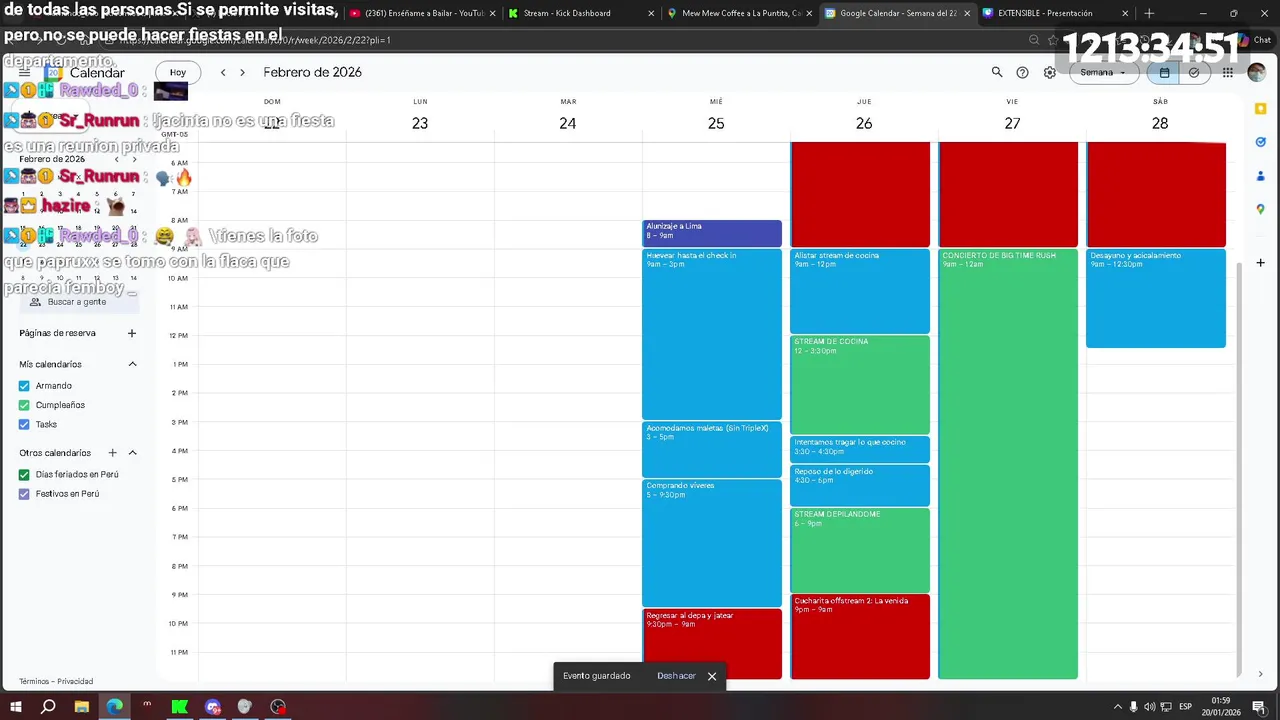
Task: Open the Privacidad link
Action: 75,681
